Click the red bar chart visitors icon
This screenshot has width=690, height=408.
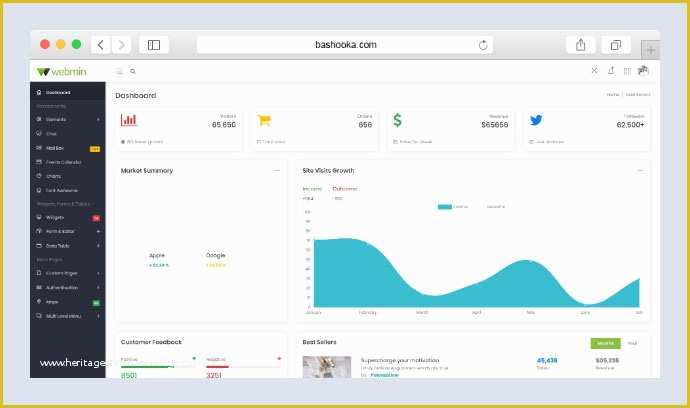coord(128,120)
